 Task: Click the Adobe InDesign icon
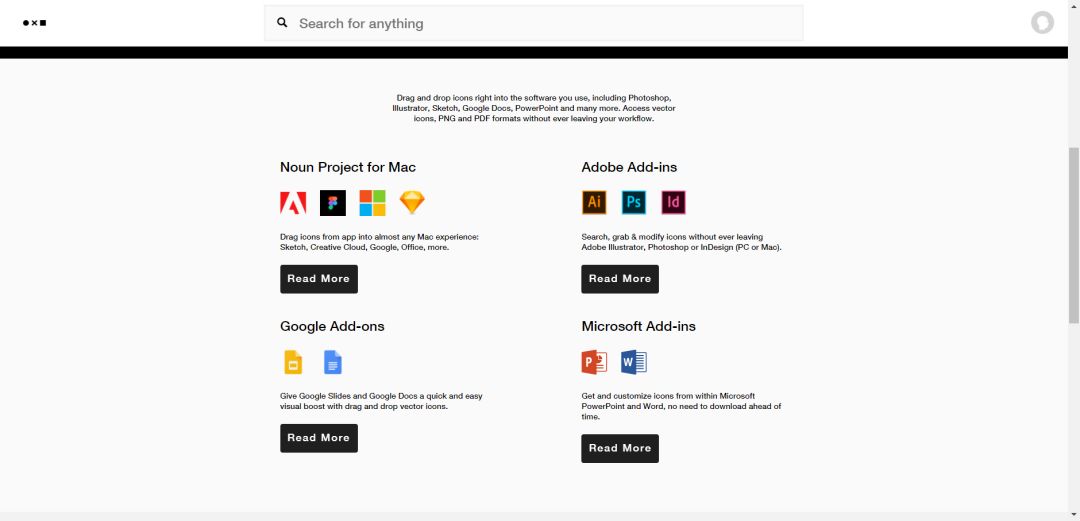(x=673, y=202)
